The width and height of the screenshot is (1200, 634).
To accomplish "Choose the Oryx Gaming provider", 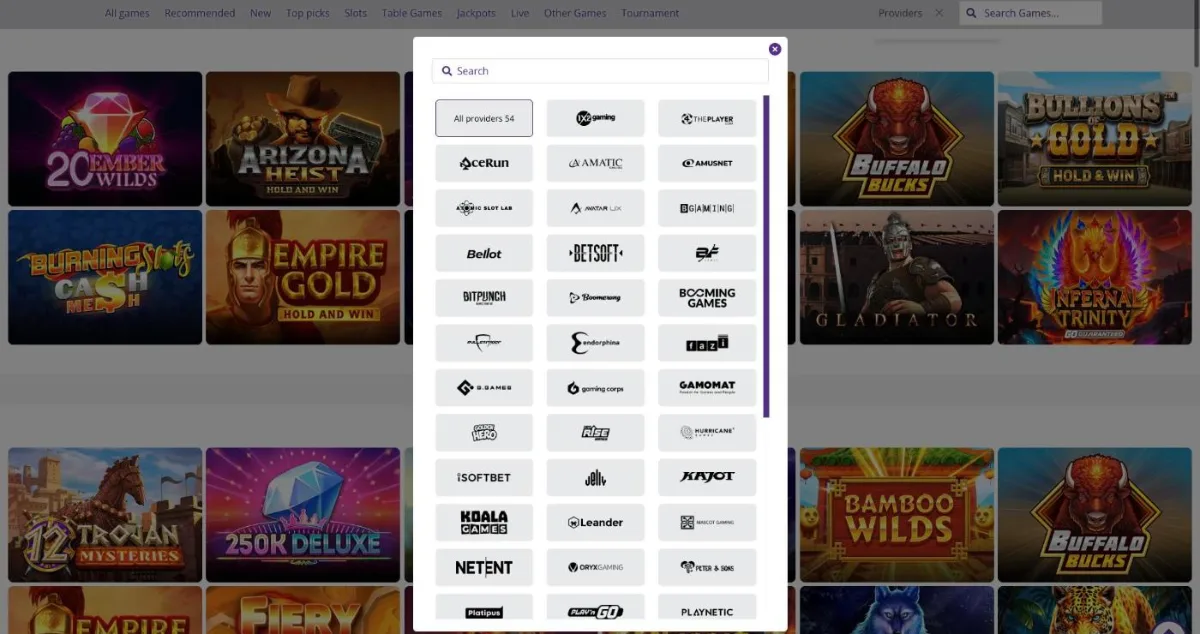I will pos(596,568).
